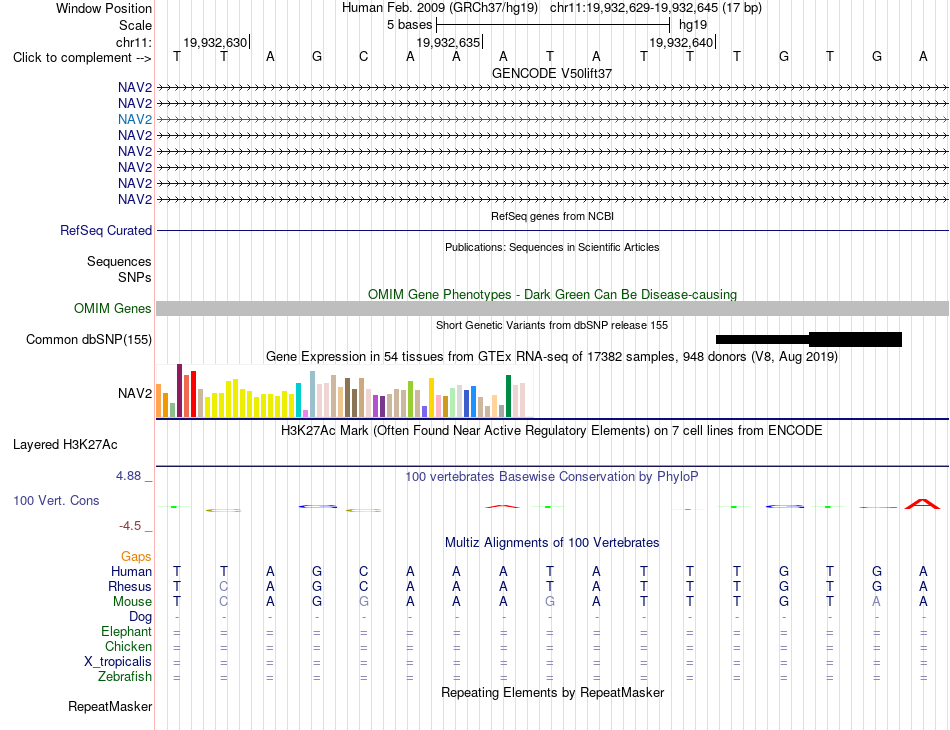The height and width of the screenshot is (730, 950).
Task: Click position marker 19,932,635 on ruler
Action: tap(448, 42)
